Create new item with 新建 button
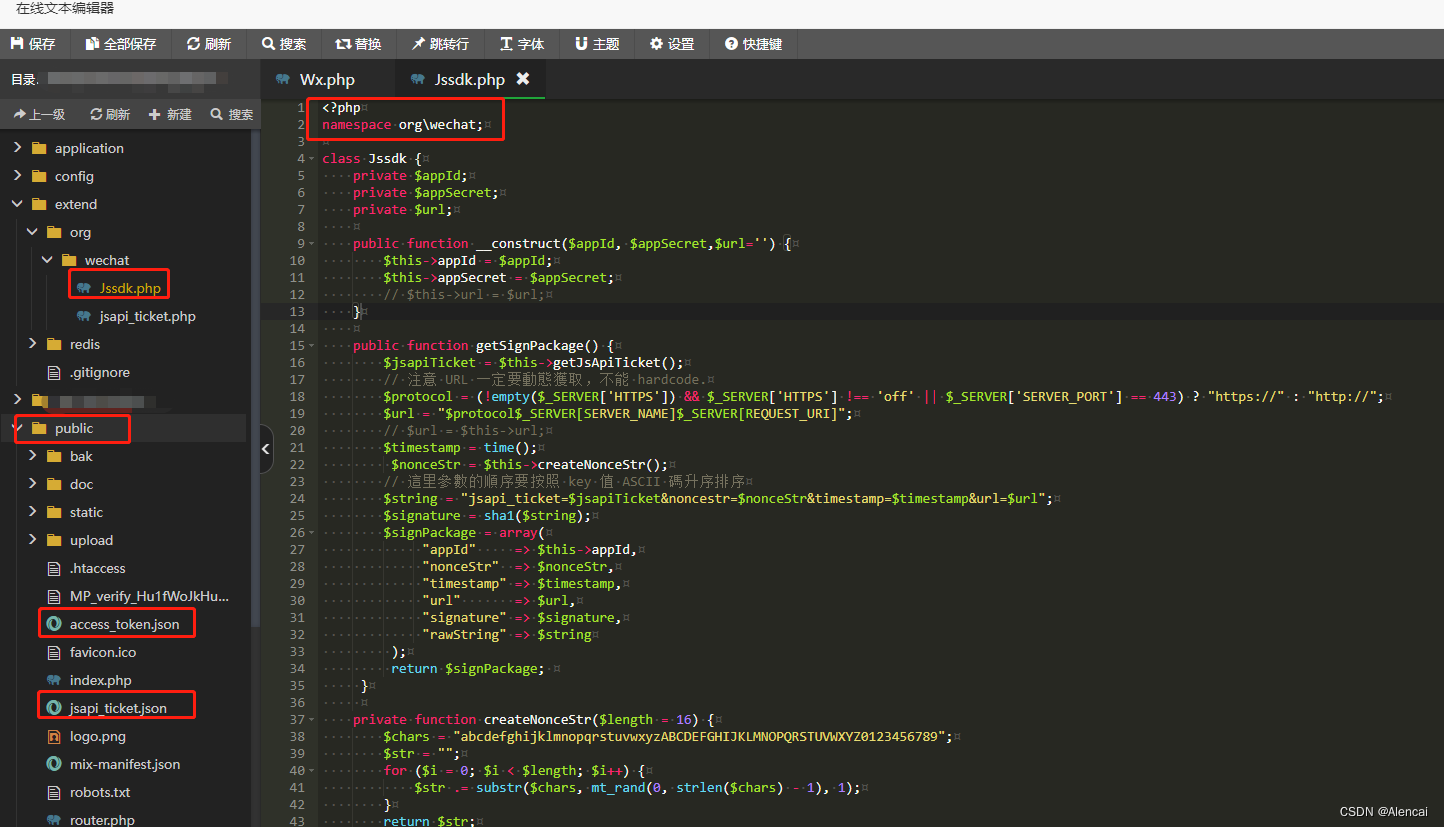Screen dimensions: 1444x827 pyautogui.click(x=170, y=115)
